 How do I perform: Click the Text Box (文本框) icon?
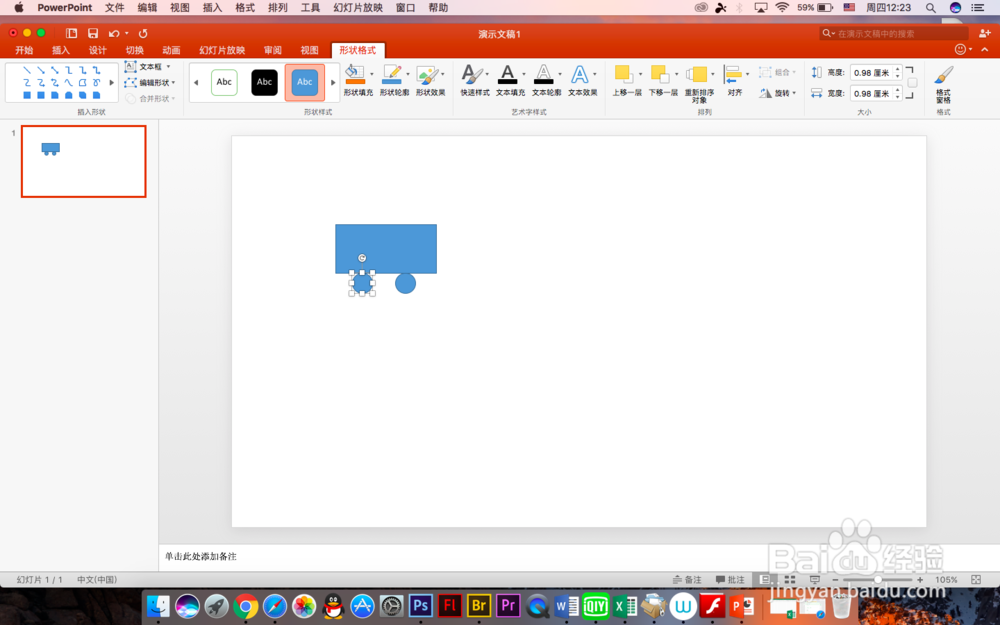(x=131, y=66)
